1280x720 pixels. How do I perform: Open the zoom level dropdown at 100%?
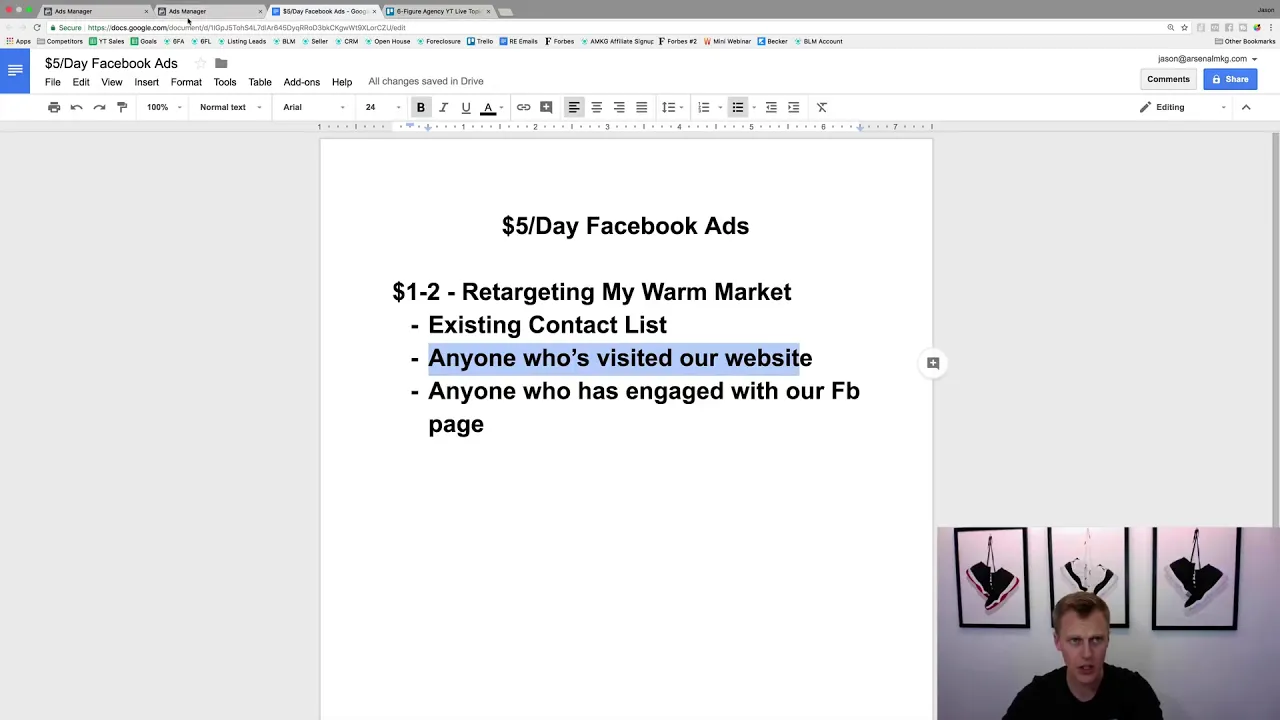[164, 107]
